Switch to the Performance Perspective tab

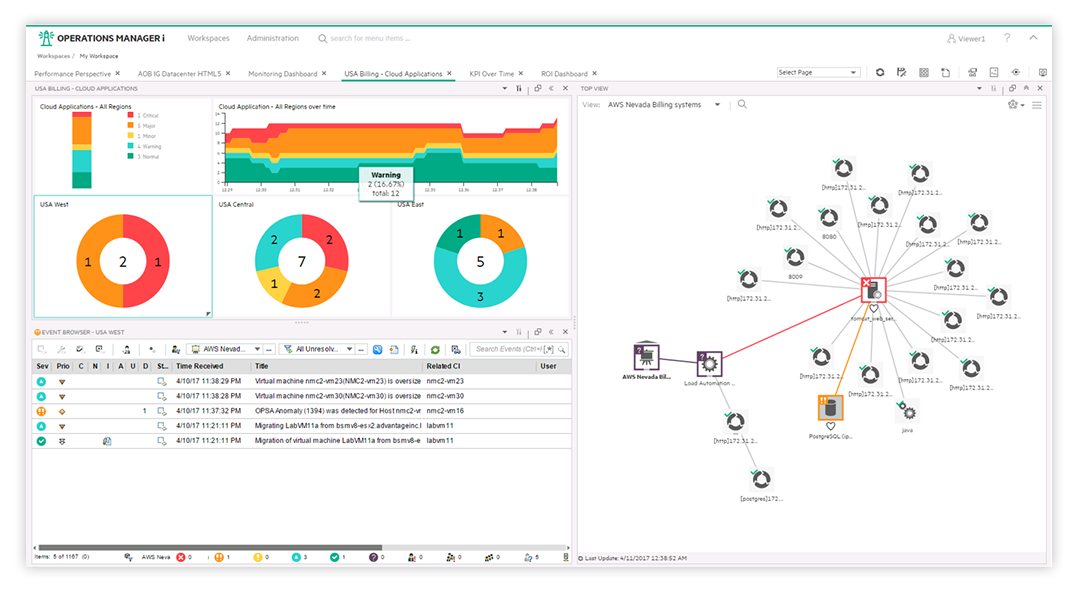(73, 73)
